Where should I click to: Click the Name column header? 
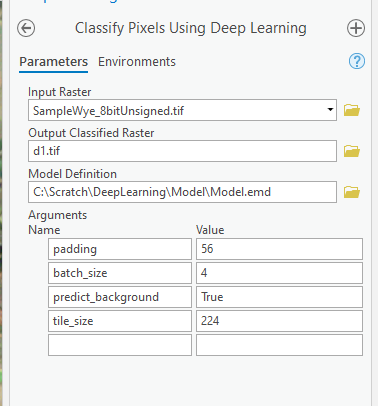(44, 230)
